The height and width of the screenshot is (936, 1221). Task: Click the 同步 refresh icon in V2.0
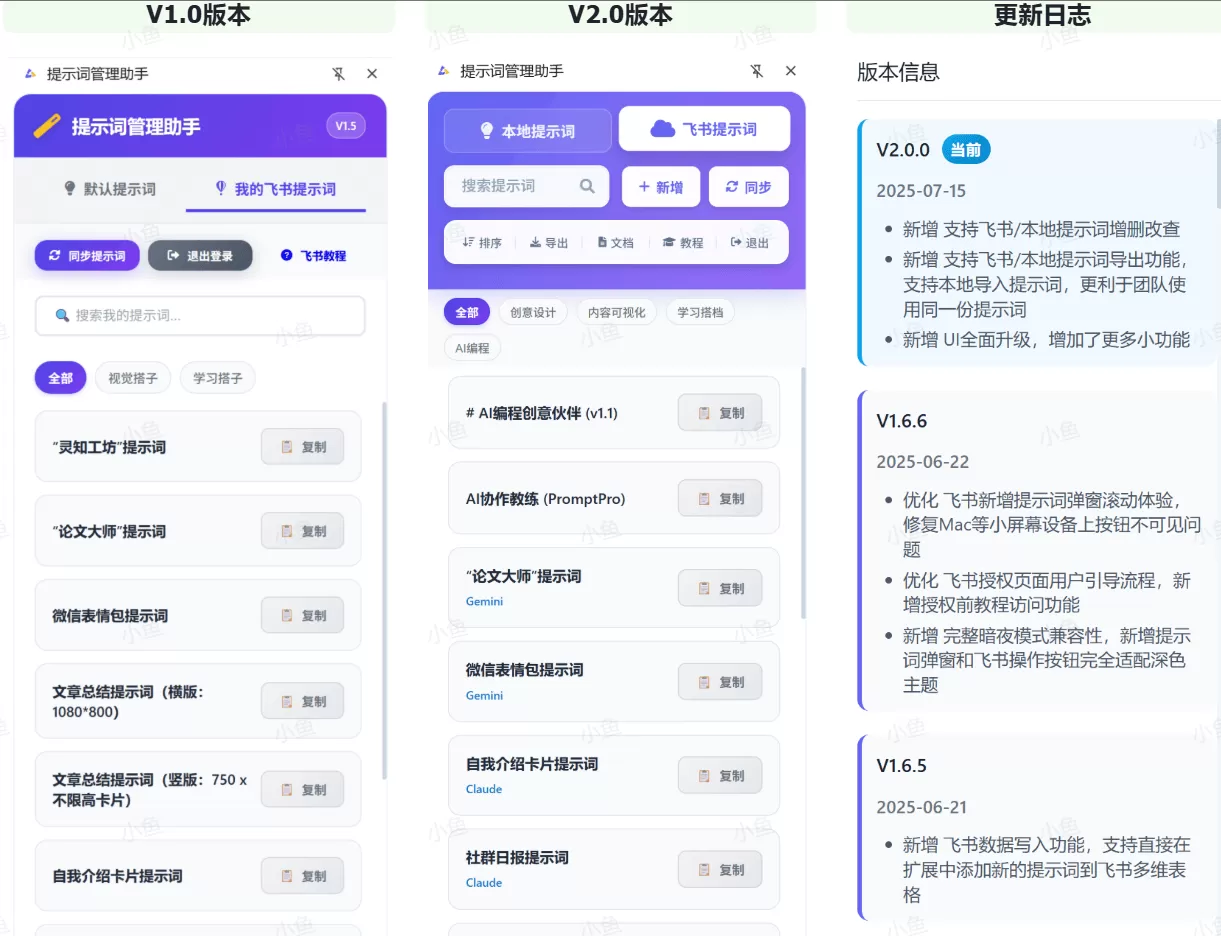[x=733, y=186]
